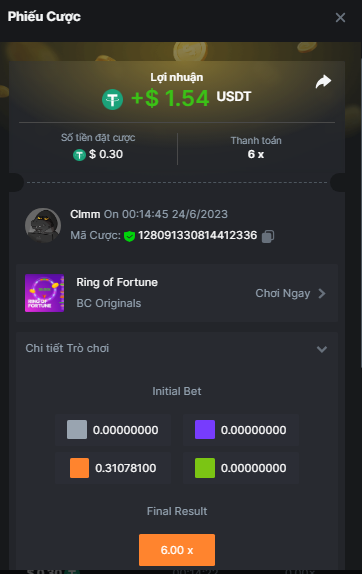Click the share arrow icon
The width and height of the screenshot is (362, 574).
323,81
